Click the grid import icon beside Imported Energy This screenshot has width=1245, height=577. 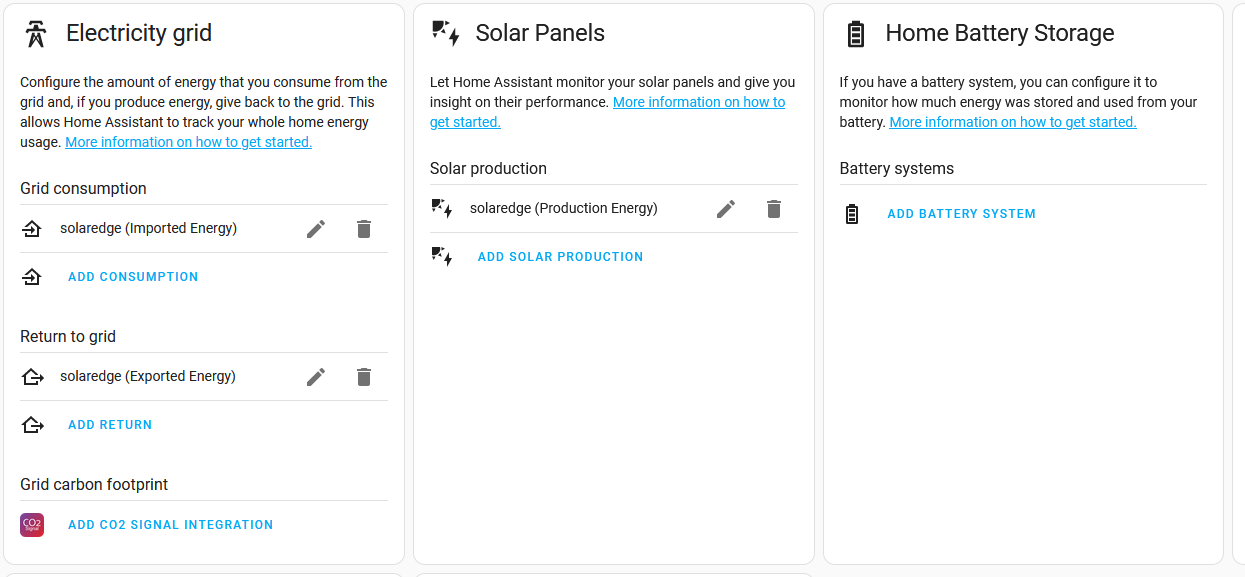[32, 228]
